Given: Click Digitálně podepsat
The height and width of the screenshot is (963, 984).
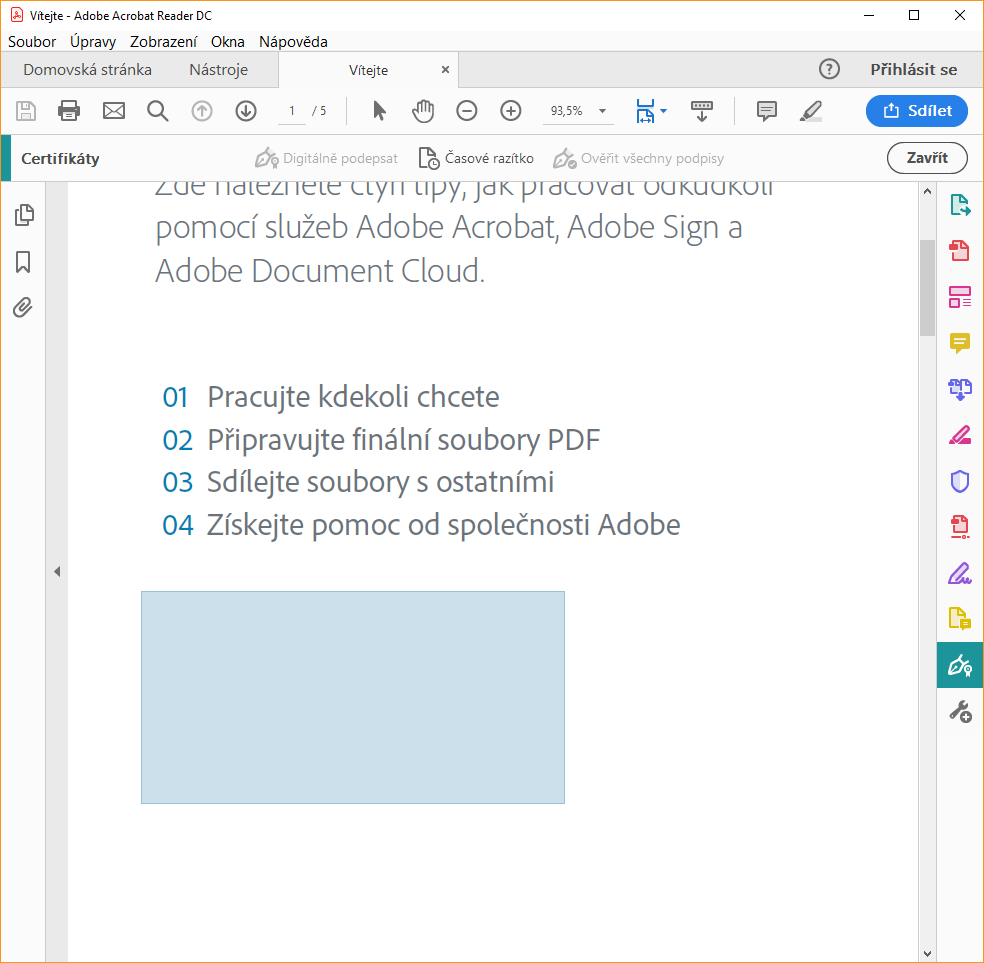Looking at the screenshot, I should pyautogui.click(x=326, y=158).
